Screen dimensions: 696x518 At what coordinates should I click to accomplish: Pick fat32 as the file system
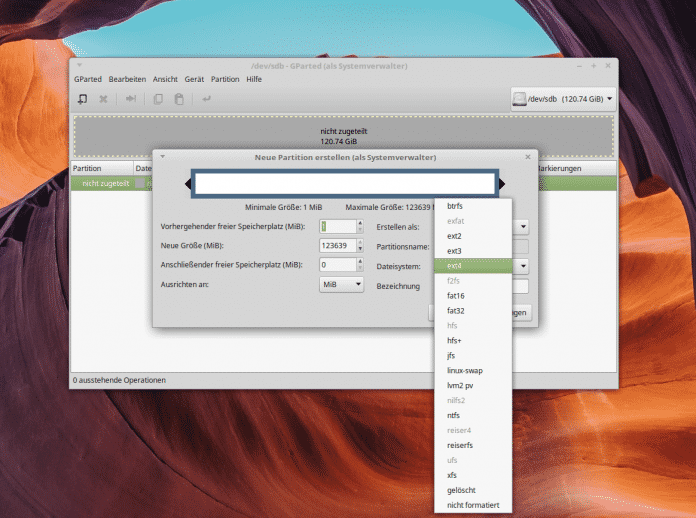coord(455,310)
